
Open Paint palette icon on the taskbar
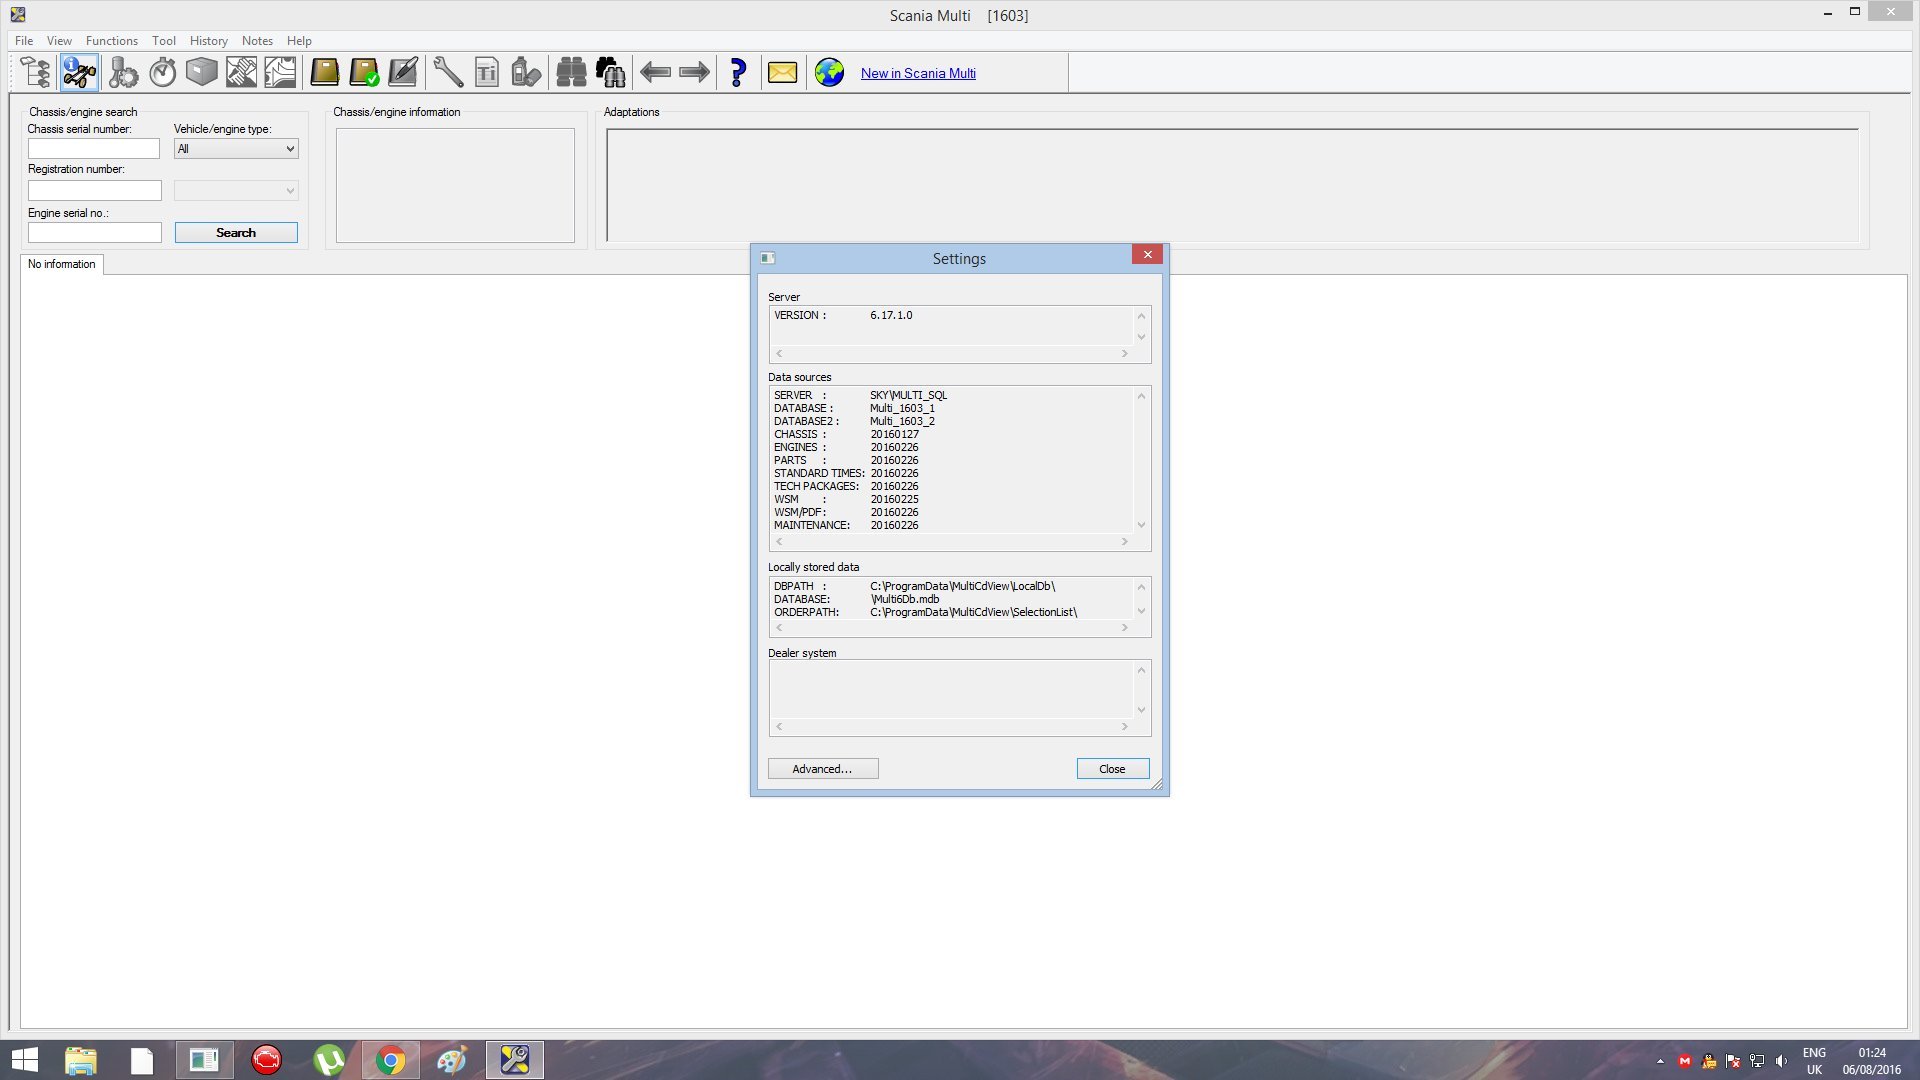pyautogui.click(x=452, y=1060)
